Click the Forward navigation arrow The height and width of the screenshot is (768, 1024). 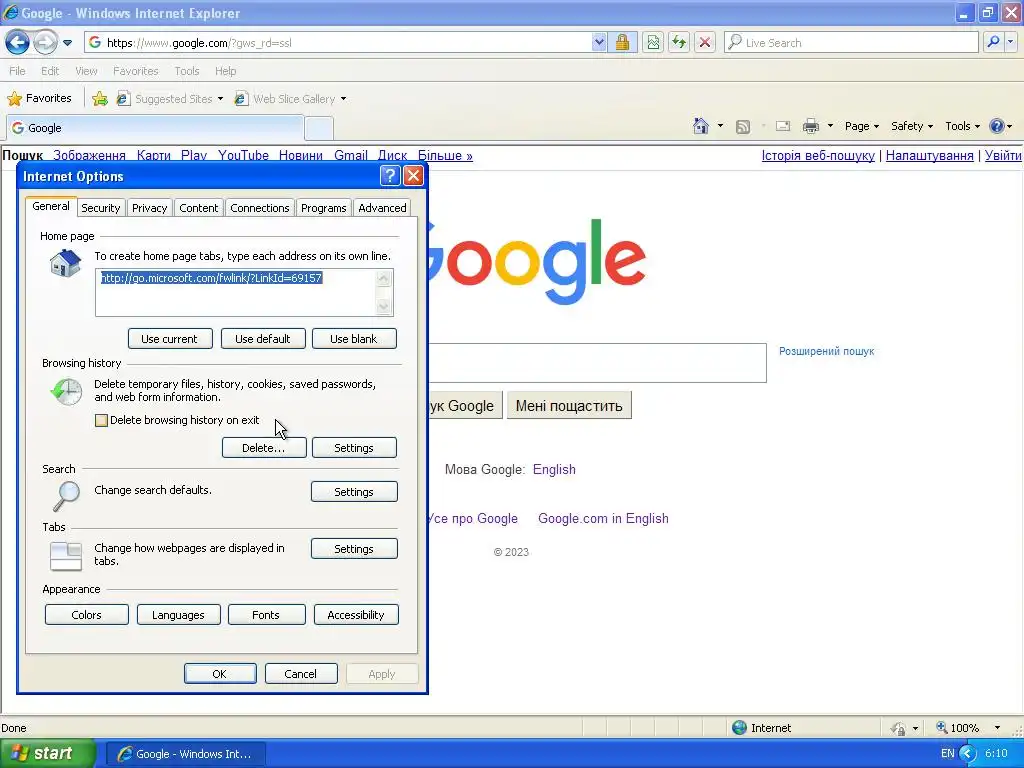click(45, 42)
